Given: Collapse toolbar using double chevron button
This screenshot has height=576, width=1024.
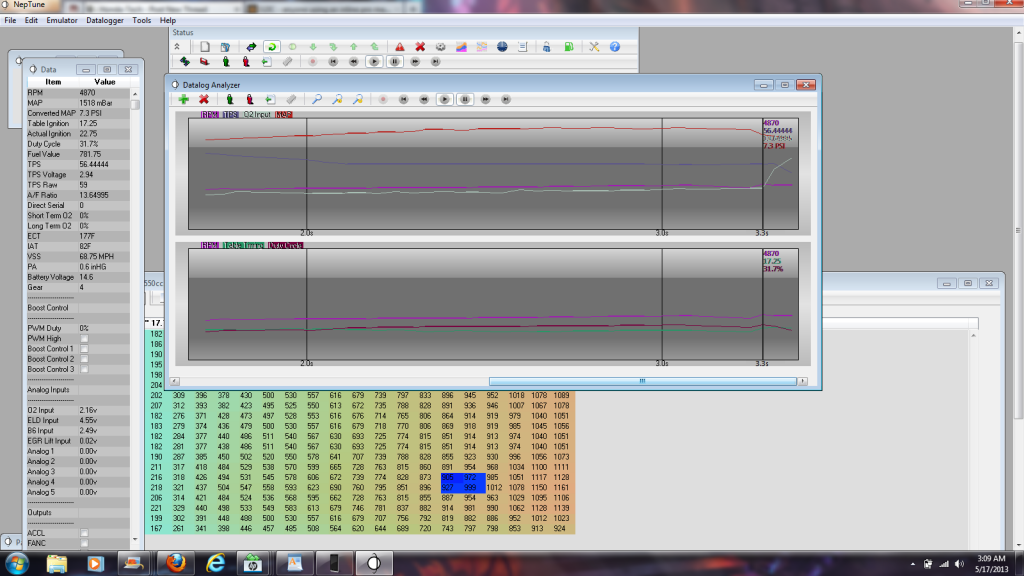Looking at the screenshot, I should pyautogui.click(x=178, y=46).
